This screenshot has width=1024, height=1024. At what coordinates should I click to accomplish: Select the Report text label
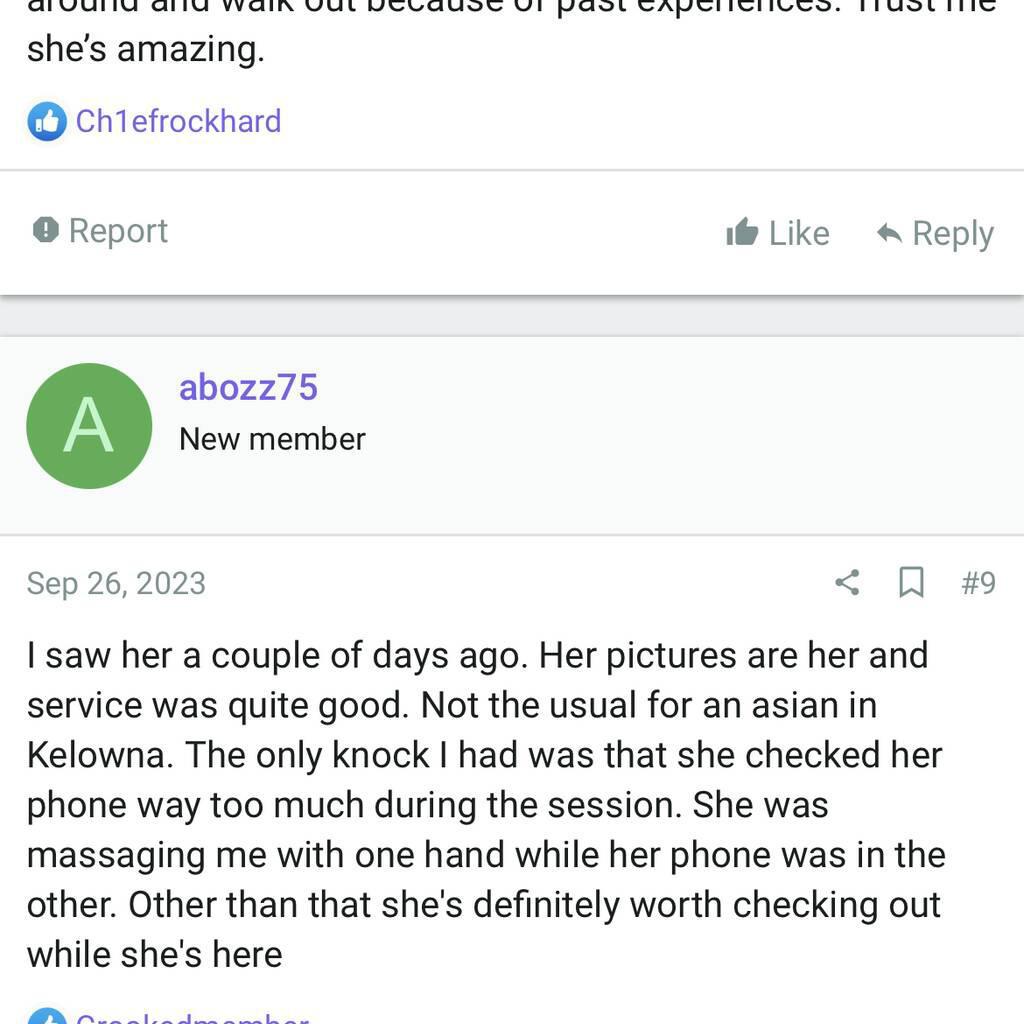pyautogui.click(x=118, y=231)
